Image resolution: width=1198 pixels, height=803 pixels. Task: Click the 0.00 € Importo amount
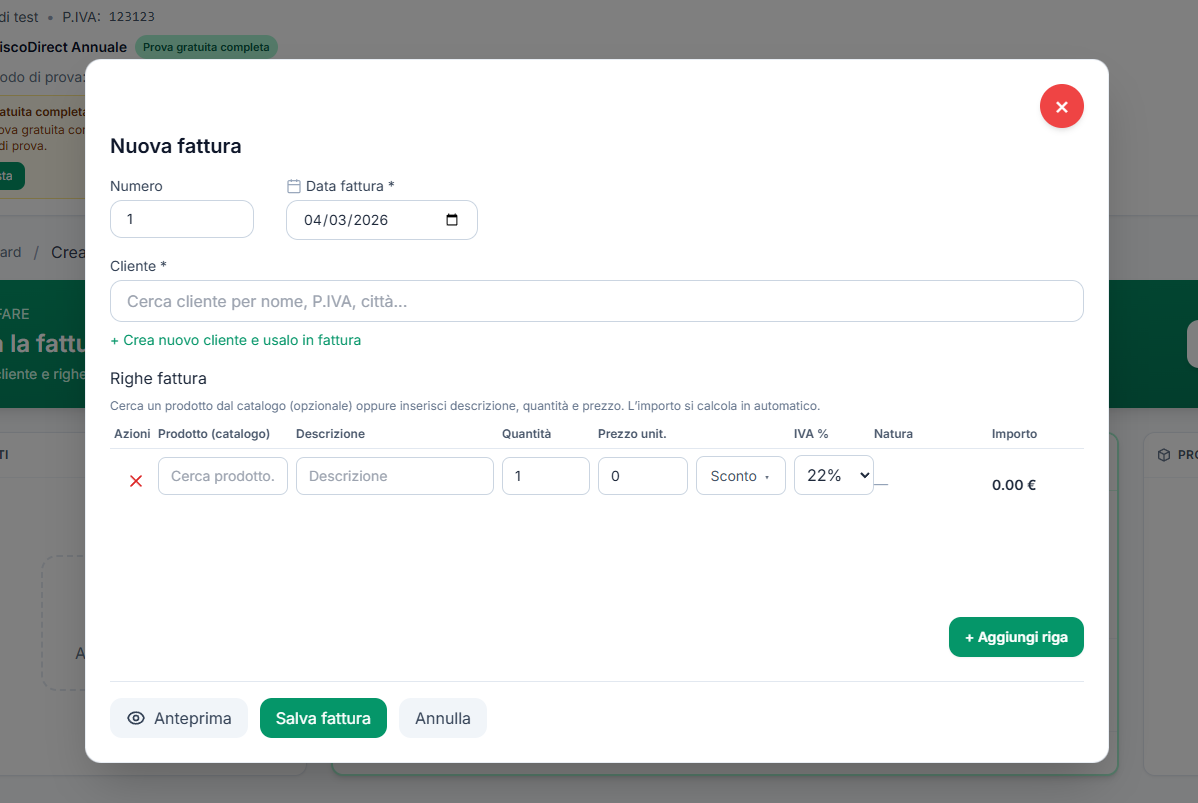(x=1013, y=485)
